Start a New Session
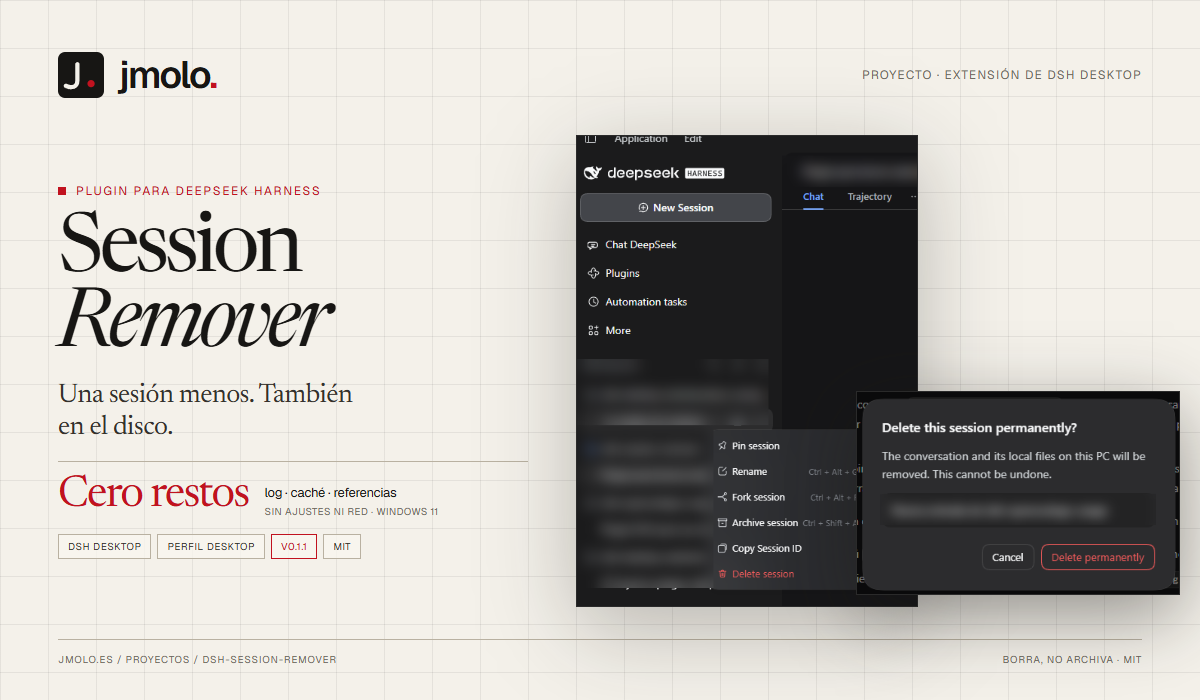Image resolution: width=1200 pixels, height=700 pixels. click(676, 208)
